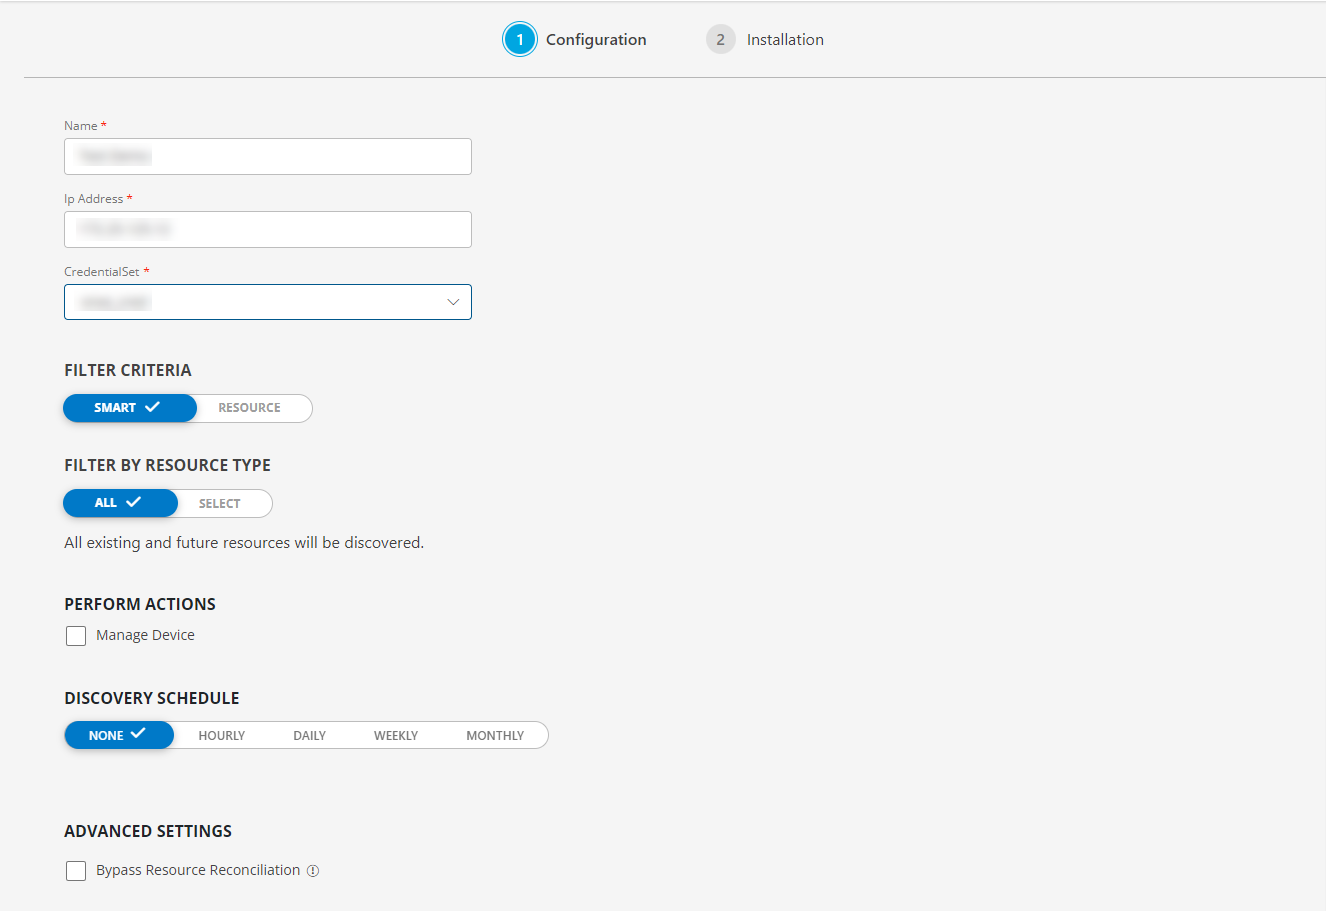Select DAILY in the schedule selector bar
This screenshot has width=1326, height=911.
click(x=309, y=734)
